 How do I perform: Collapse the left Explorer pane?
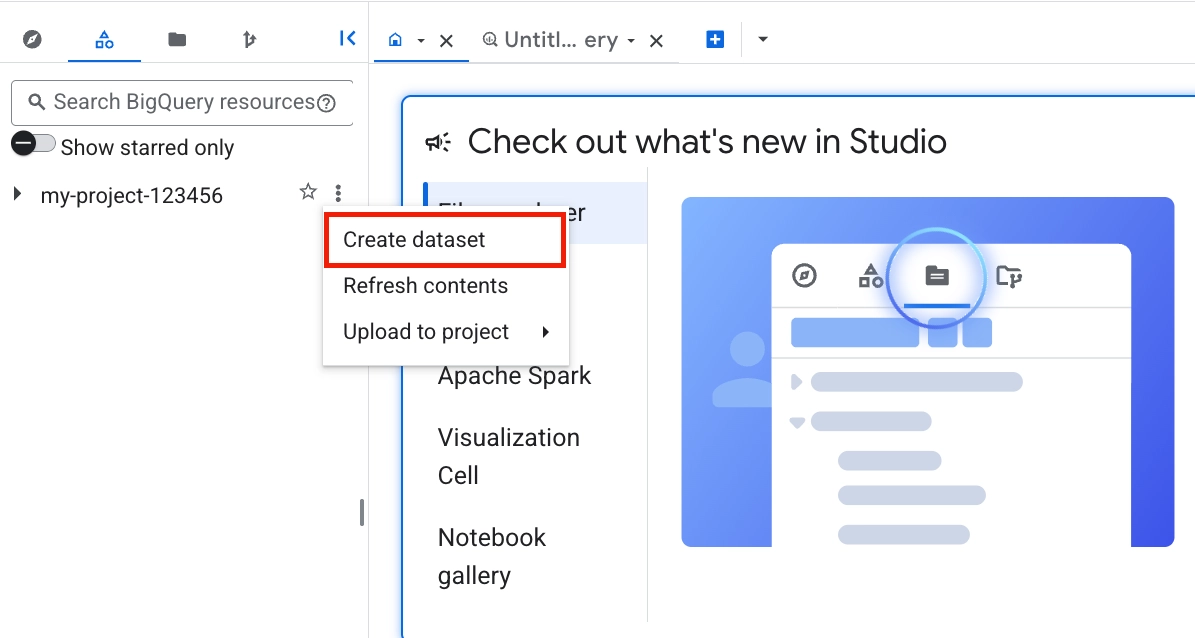coord(348,38)
